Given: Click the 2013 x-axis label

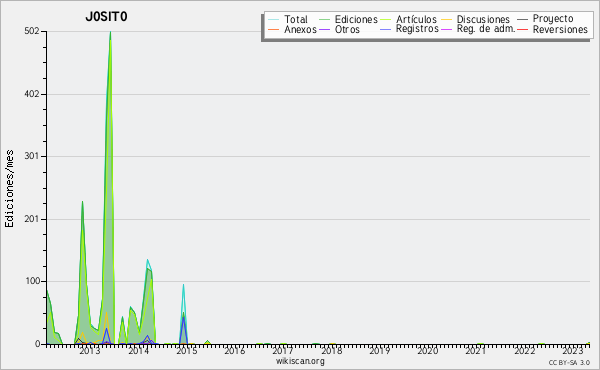Looking at the screenshot, I should point(90,350).
